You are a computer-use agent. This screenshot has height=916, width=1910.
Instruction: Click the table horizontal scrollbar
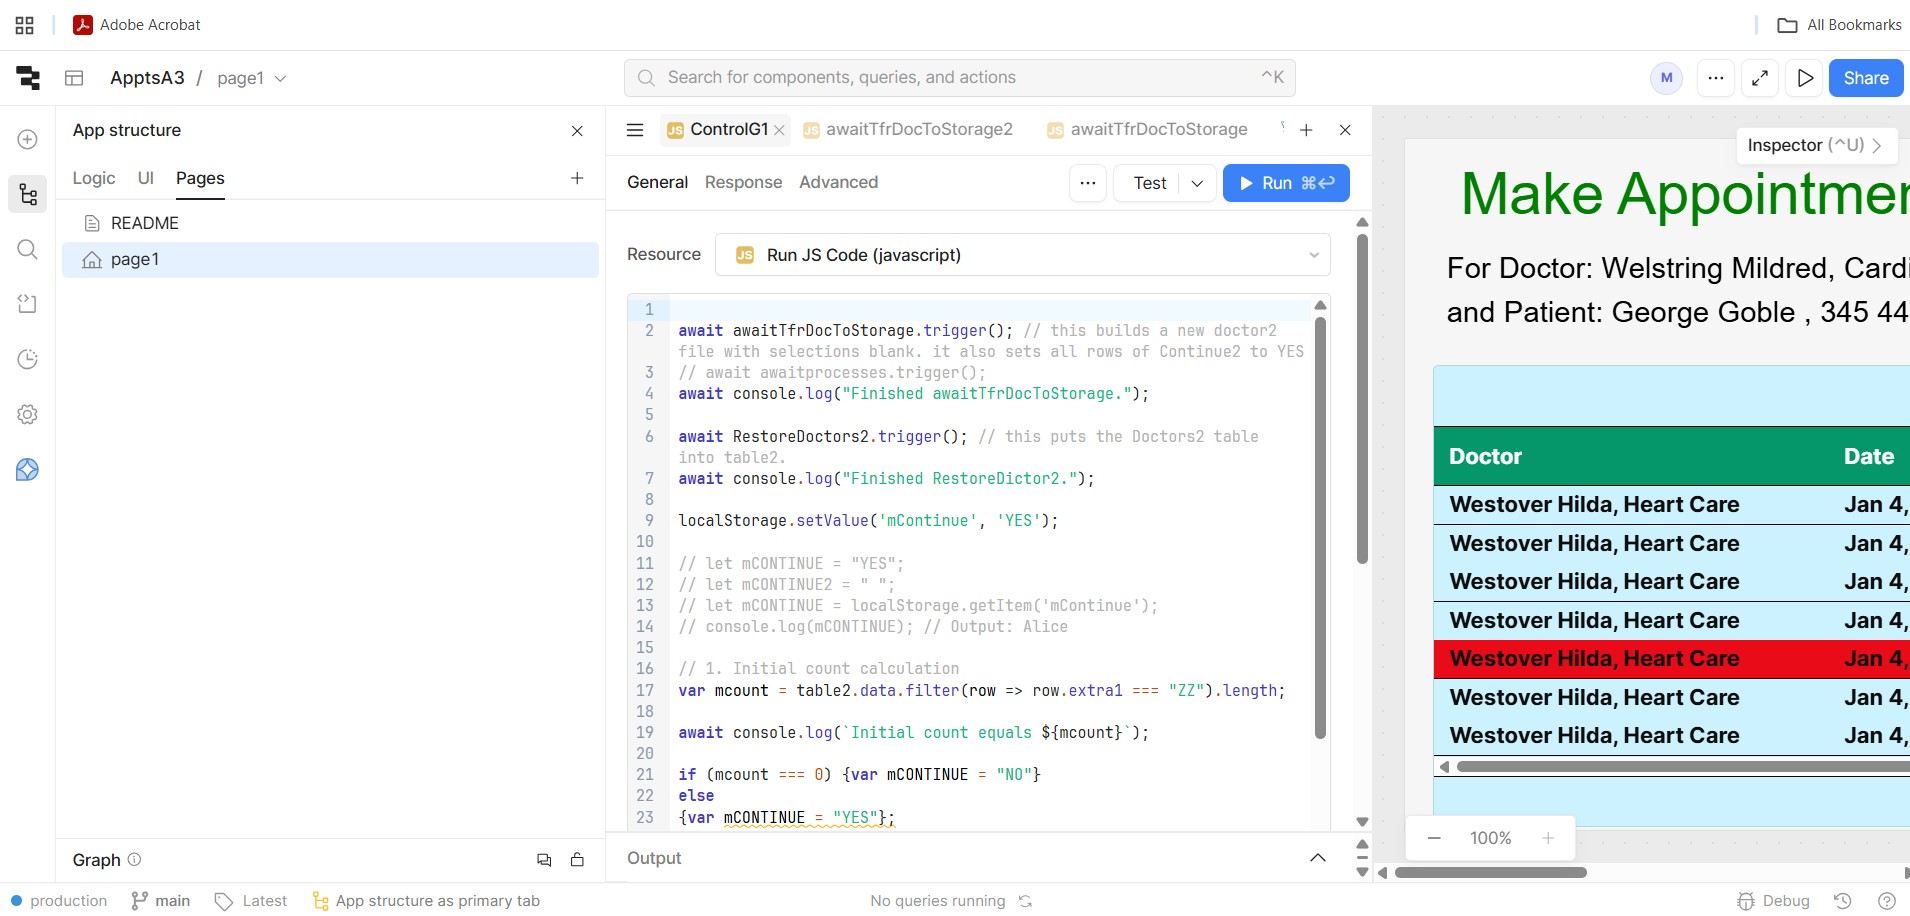[x=1680, y=767]
